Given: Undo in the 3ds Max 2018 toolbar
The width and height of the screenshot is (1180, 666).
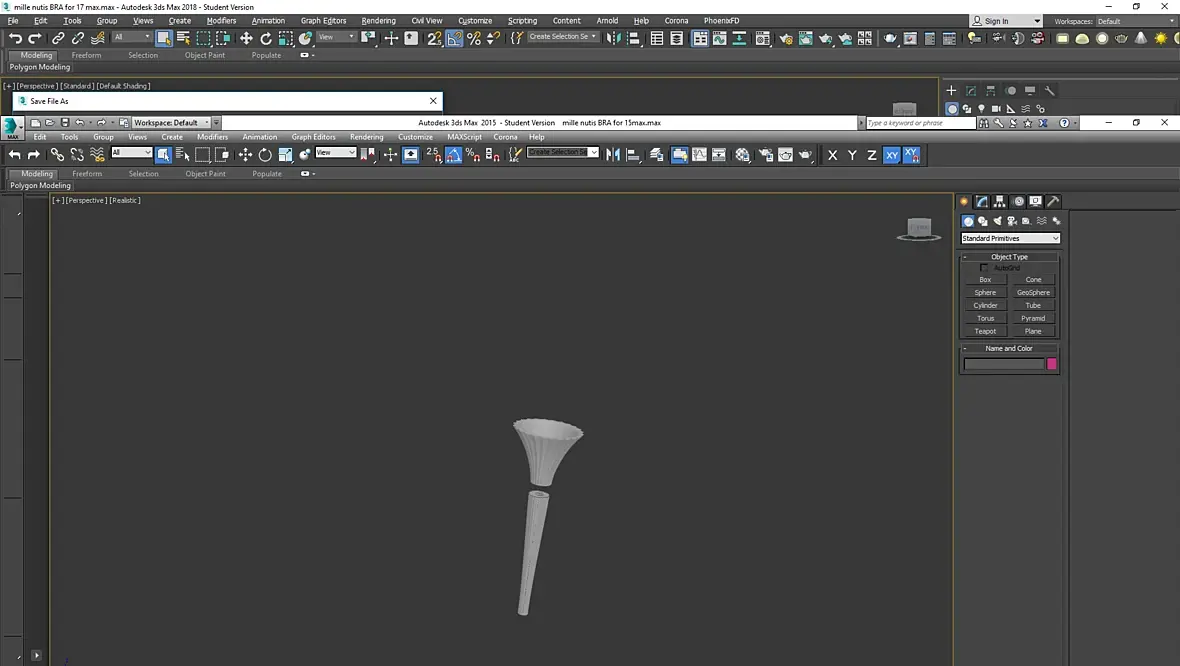Looking at the screenshot, I should click(15, 38).
